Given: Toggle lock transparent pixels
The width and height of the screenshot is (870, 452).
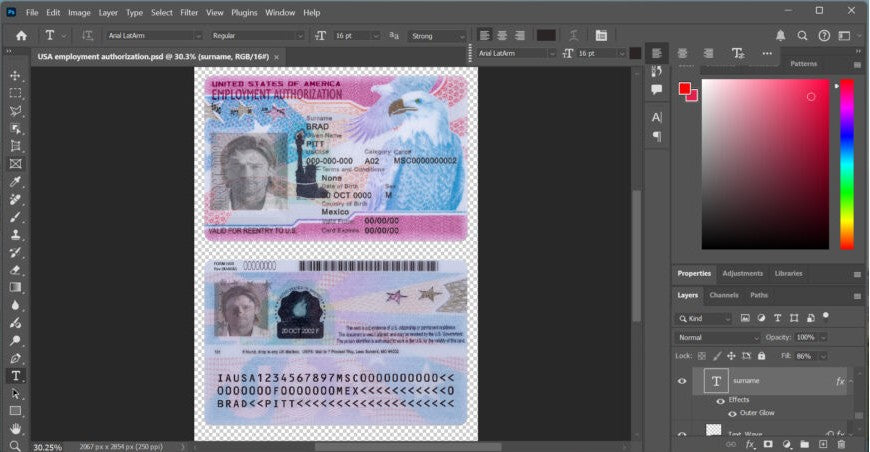Looking at the screenshot, I should [x=702, y=356].
